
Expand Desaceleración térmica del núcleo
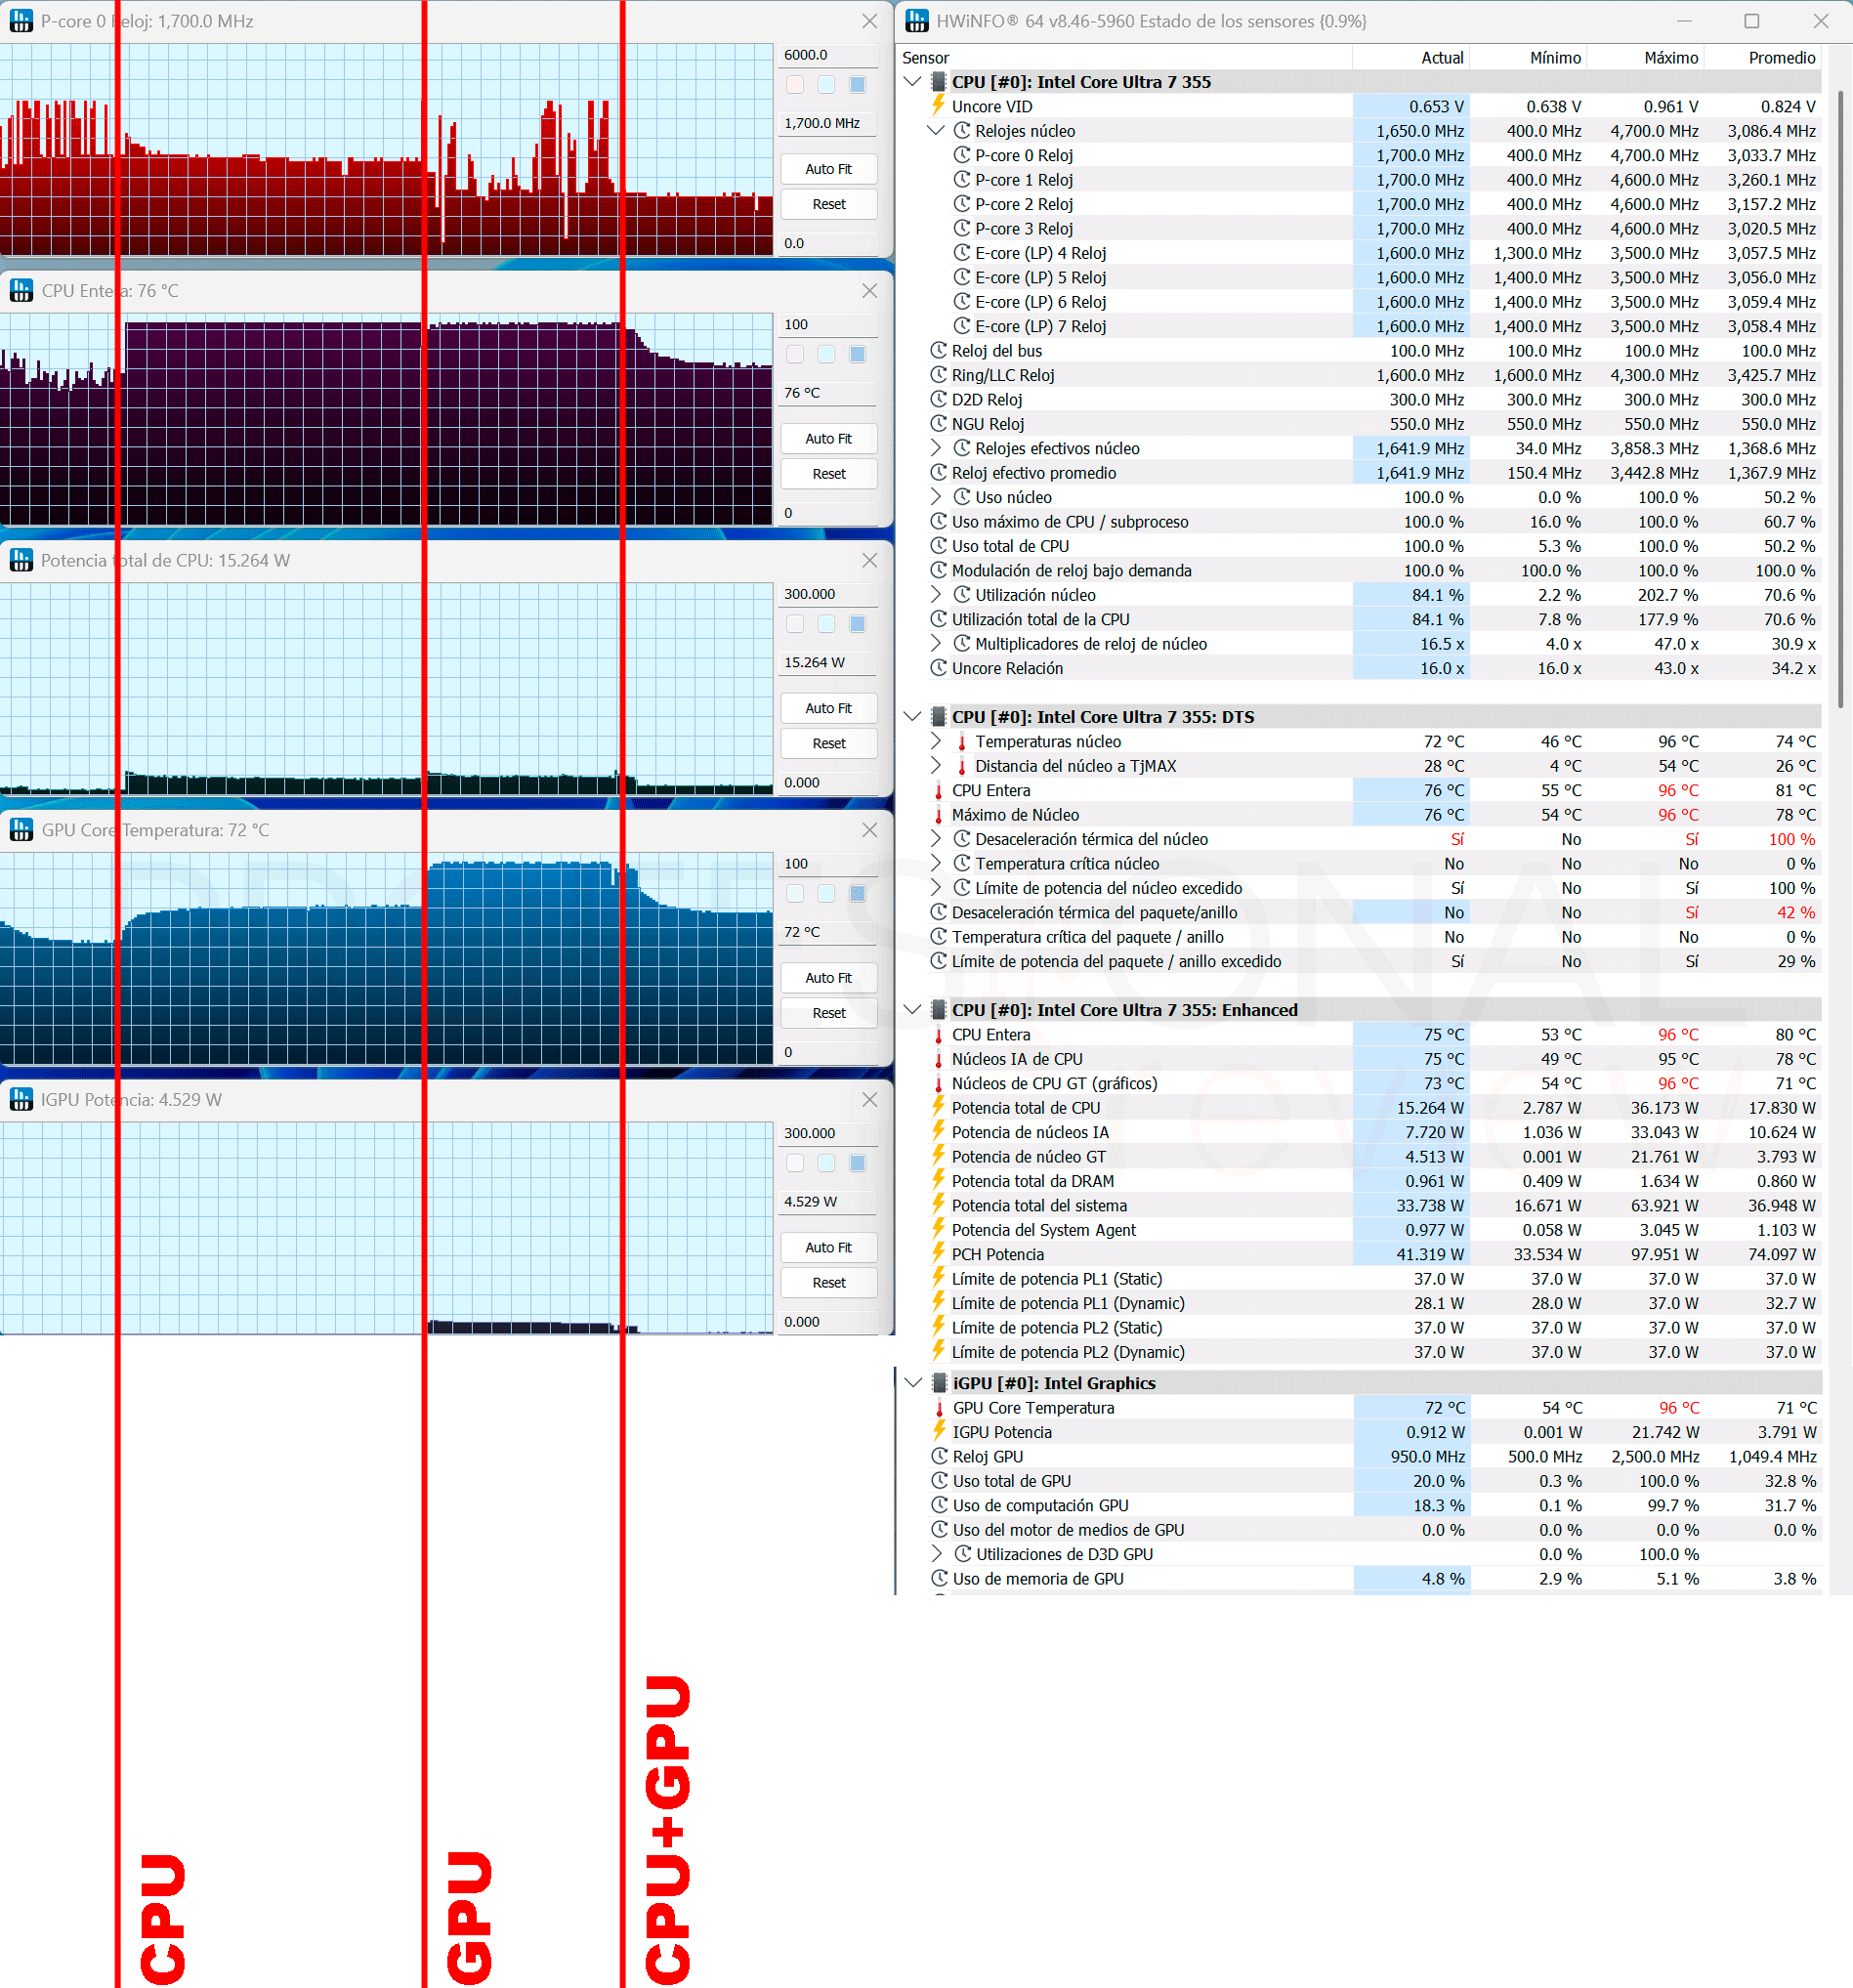[936, 839]
